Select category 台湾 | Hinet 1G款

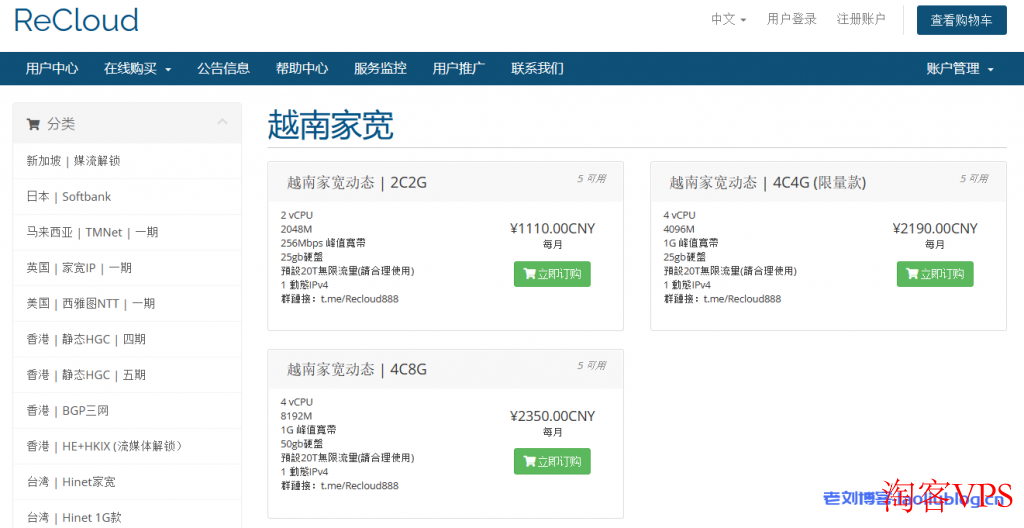(x=127, y=516)
